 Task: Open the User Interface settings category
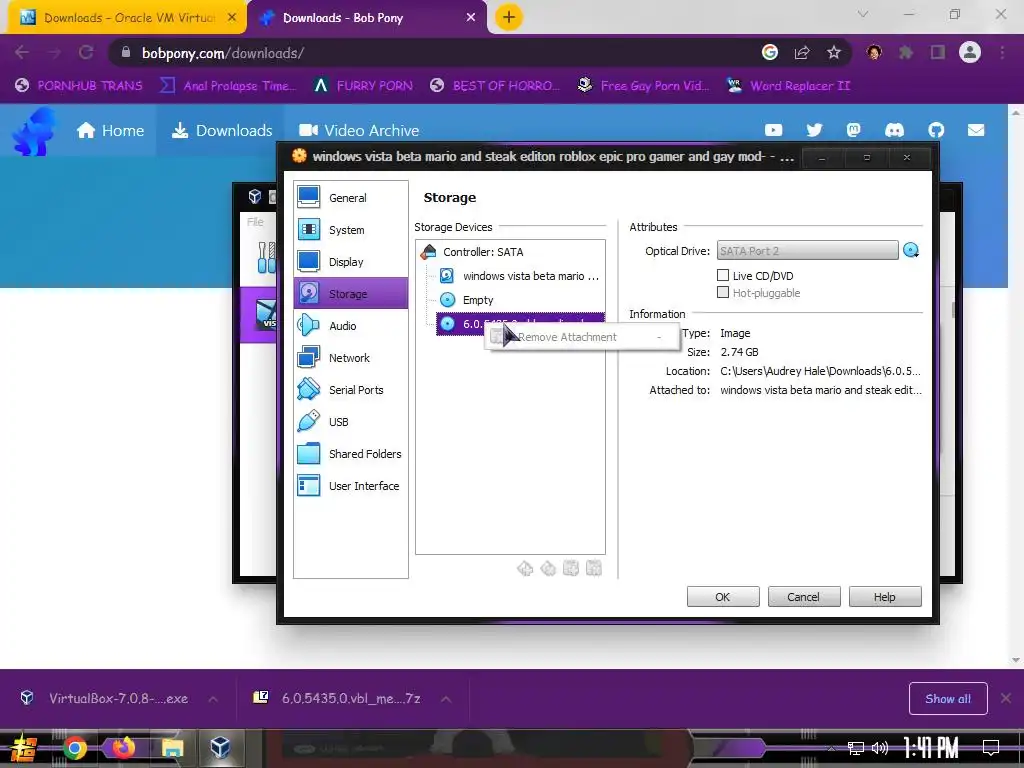click(351, 486)
